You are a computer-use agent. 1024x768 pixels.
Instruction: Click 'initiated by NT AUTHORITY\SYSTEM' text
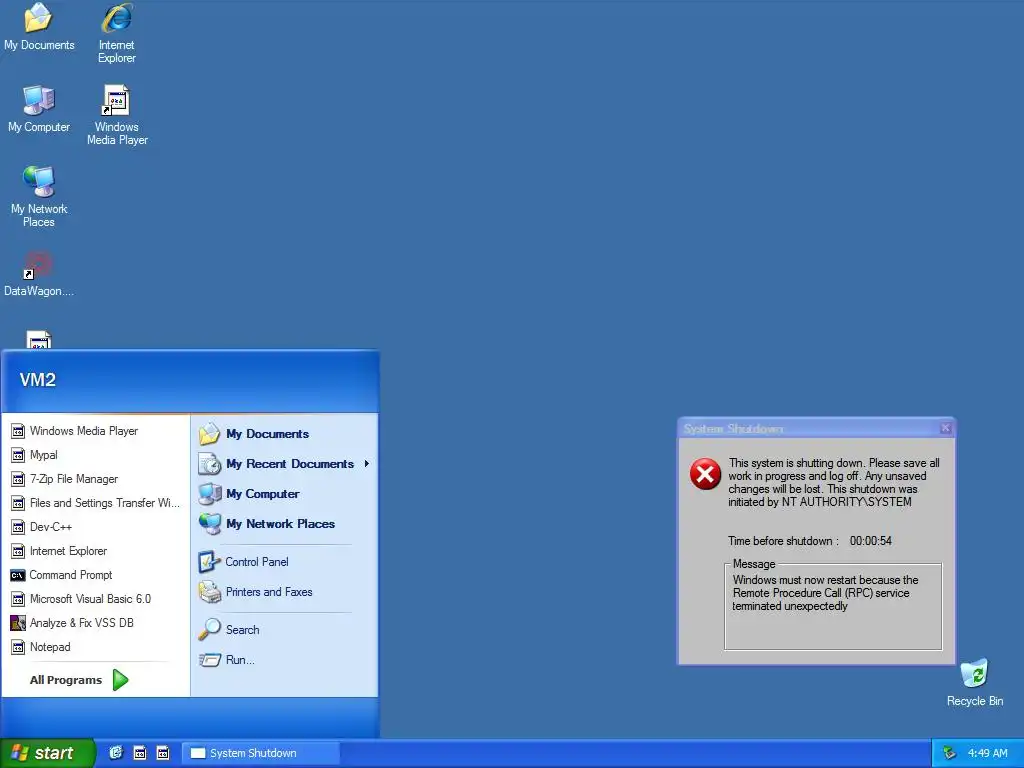coord(820,502)
